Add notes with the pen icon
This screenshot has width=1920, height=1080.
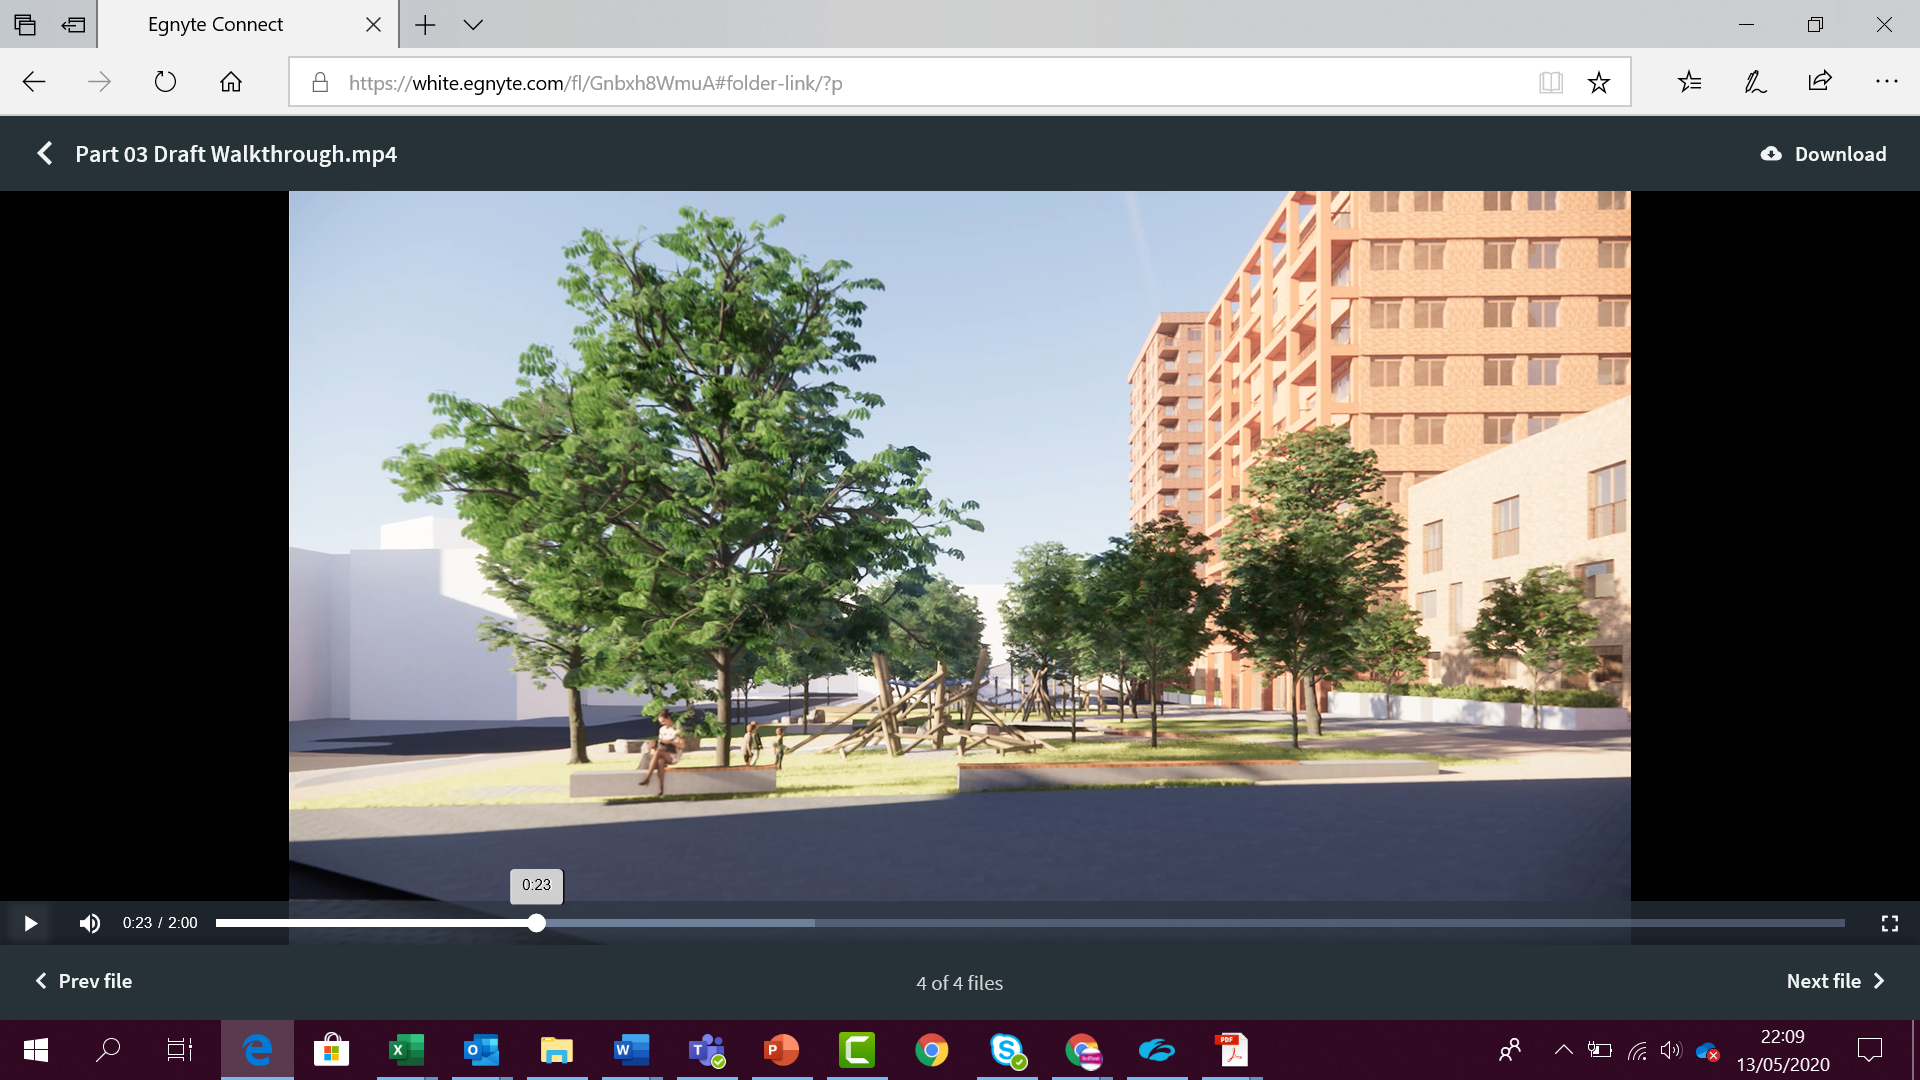pos(1755,82)
